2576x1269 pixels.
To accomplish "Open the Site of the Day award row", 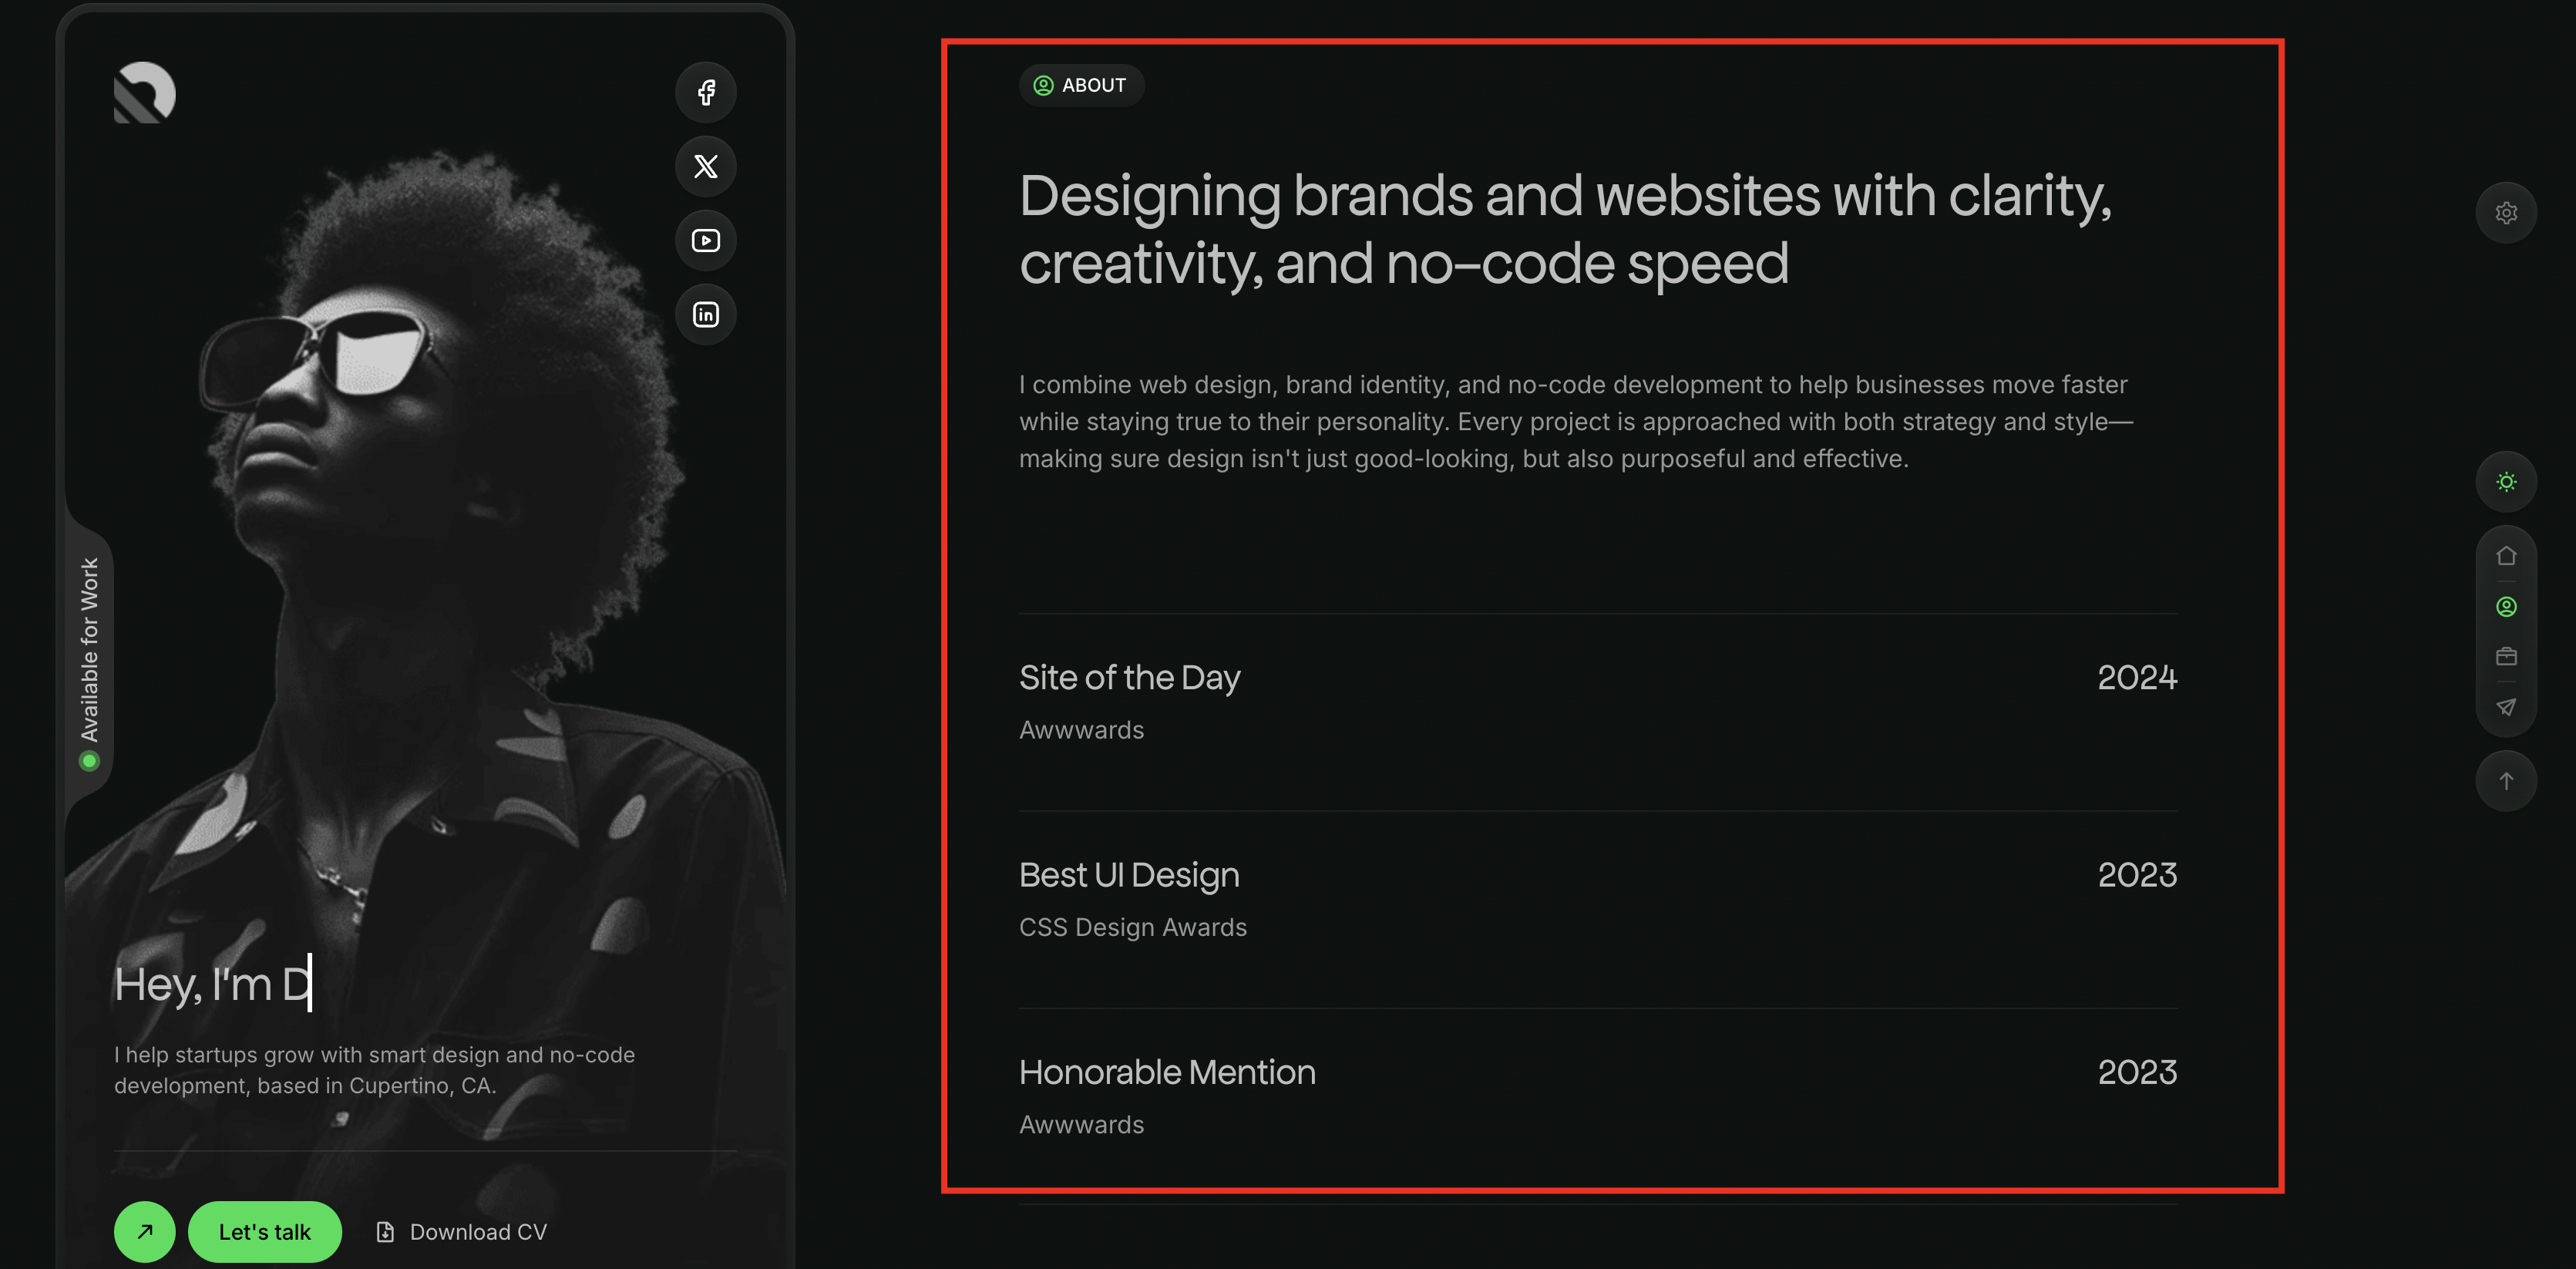I will pyautogui.click(x=1597, y=703).
